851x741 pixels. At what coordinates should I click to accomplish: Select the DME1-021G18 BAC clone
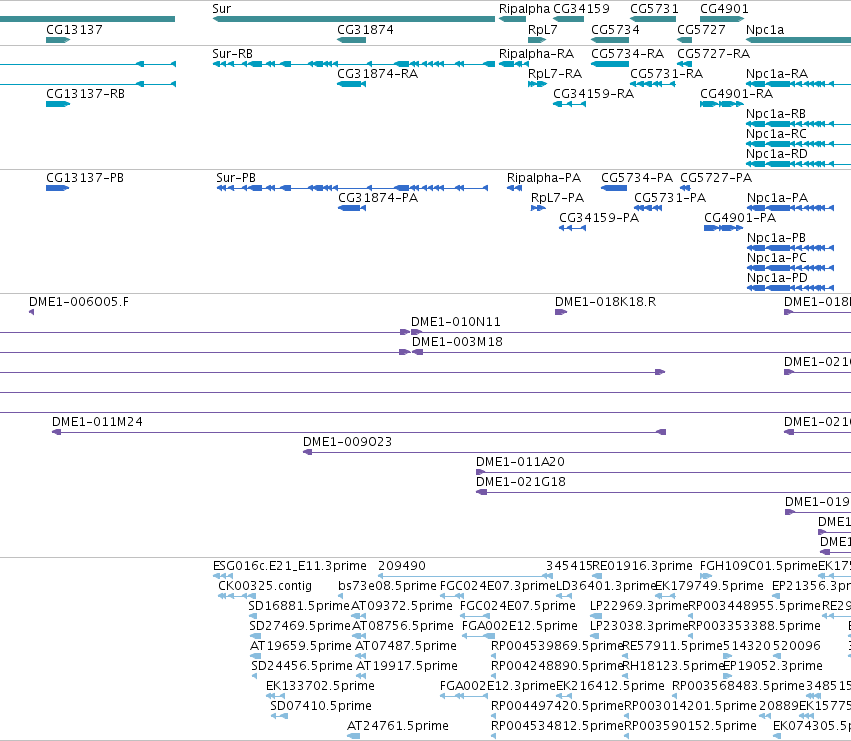[663, 492]
